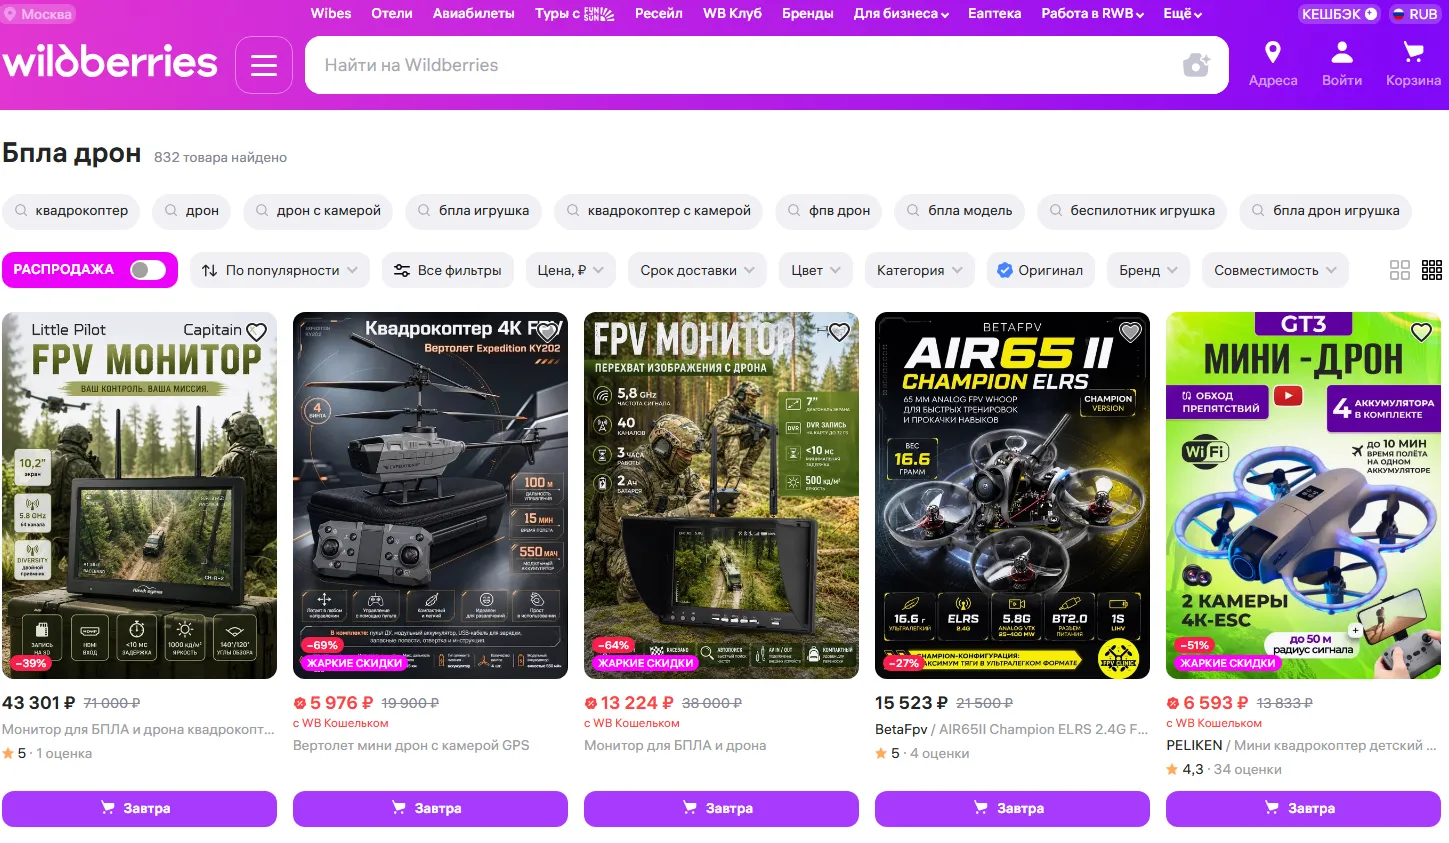Focus the Найти на Wildberries search field
The height and width of the screenshot is (843, 1449).
pyautogui.click(x=740, y=65)
